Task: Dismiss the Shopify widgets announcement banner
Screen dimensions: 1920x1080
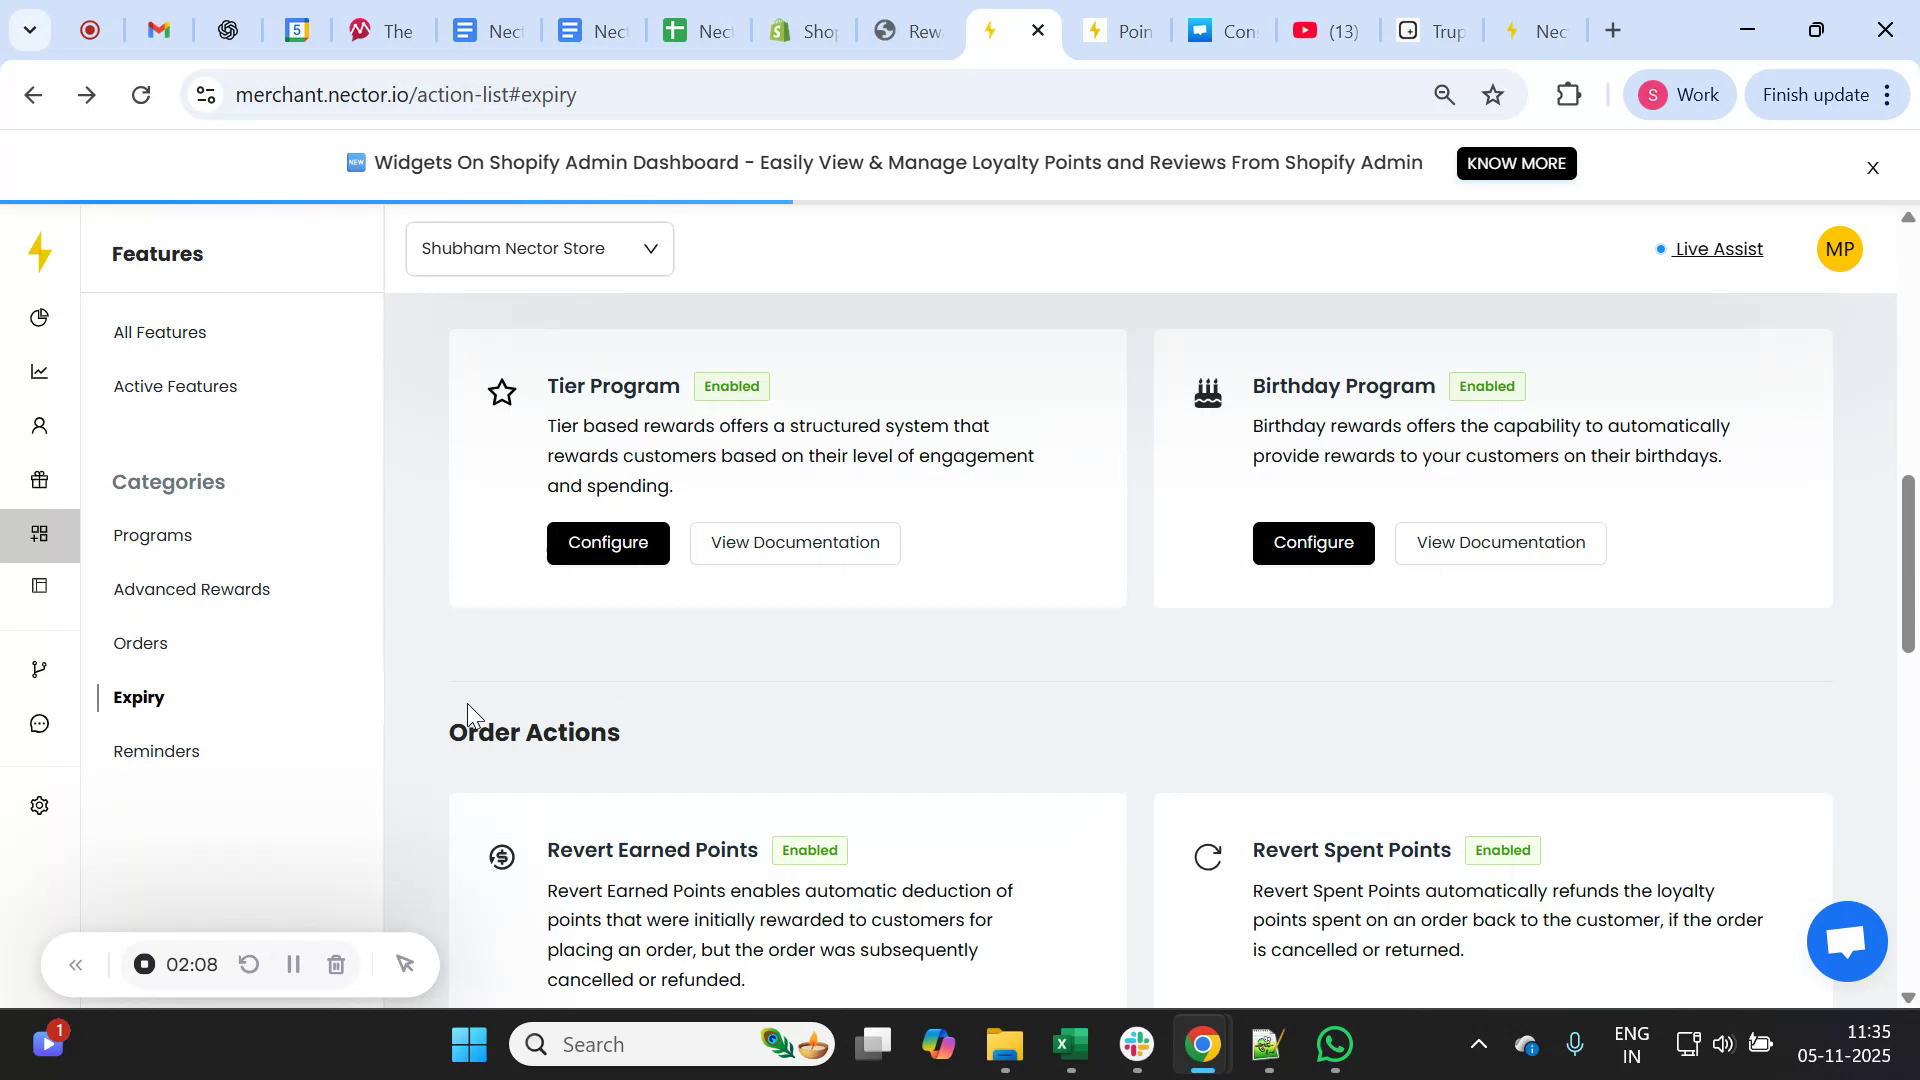Action: [1873, 168]
